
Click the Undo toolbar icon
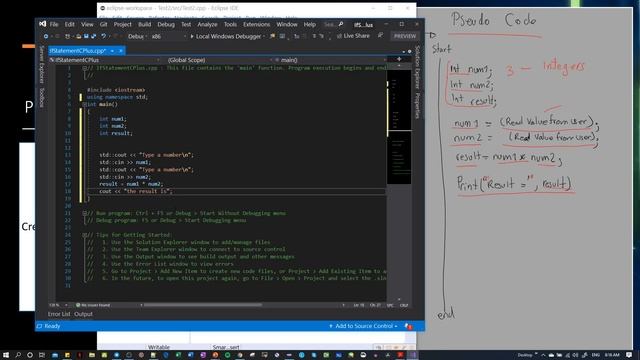click(x=103, y=36)
